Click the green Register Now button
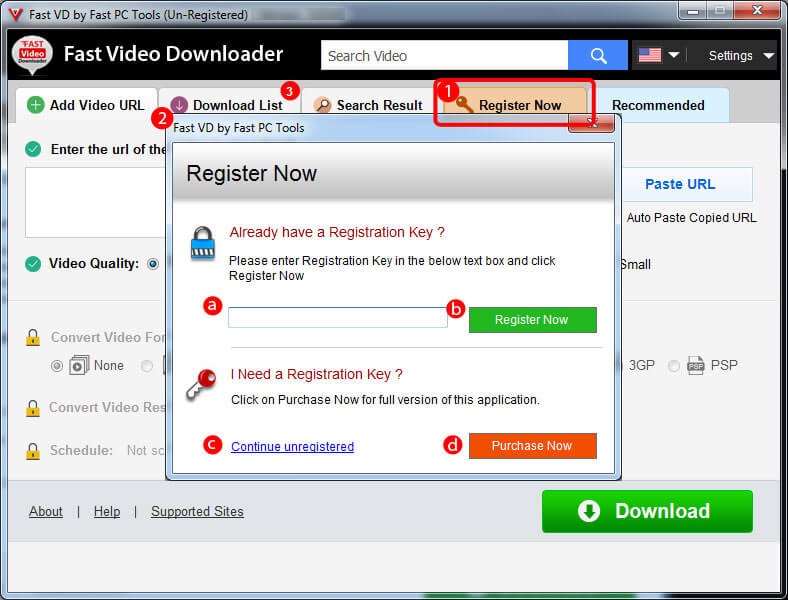Screen dimensions: 788x600 [533, 320]
